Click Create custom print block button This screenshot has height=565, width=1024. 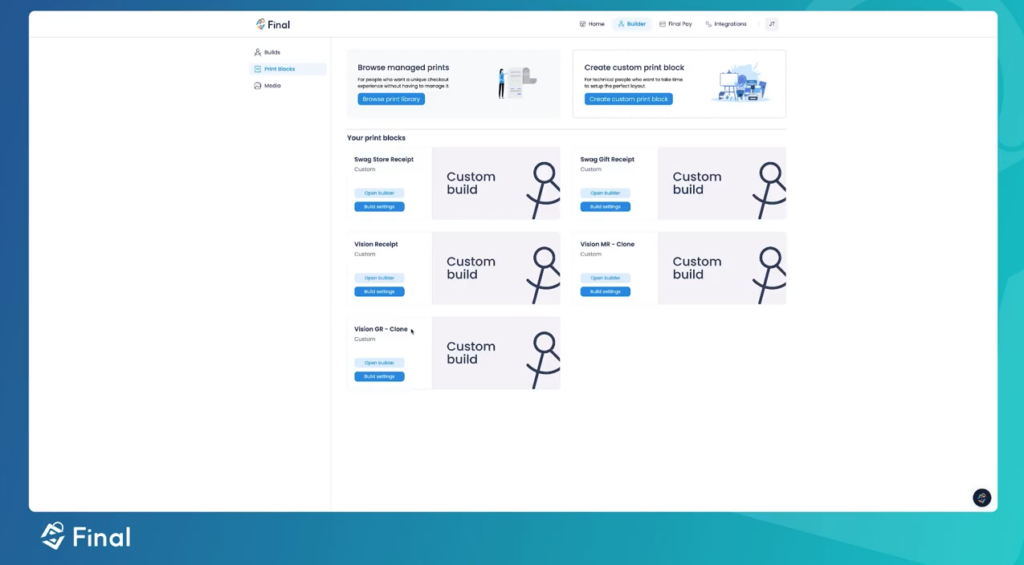pyautogui.click(x=628, y=99)
